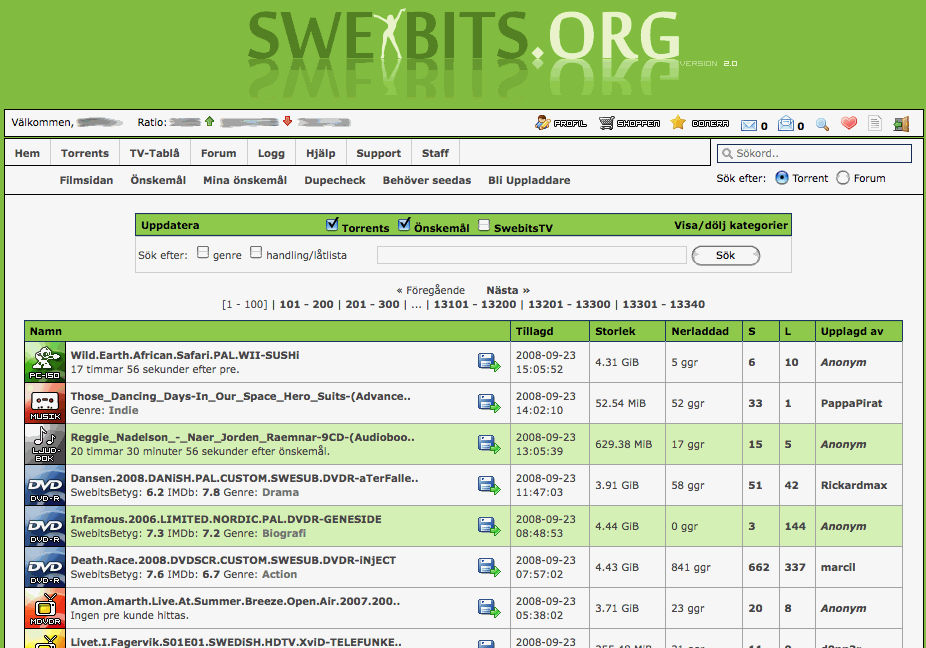Download Infamous.2006 torrent via disk icon

[488, 526]
